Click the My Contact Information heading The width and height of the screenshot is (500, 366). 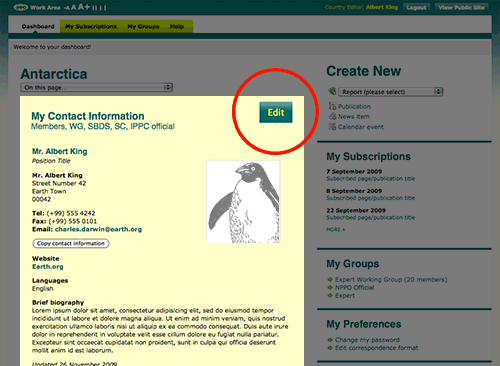pyautogui.click(x=88, y=116)
